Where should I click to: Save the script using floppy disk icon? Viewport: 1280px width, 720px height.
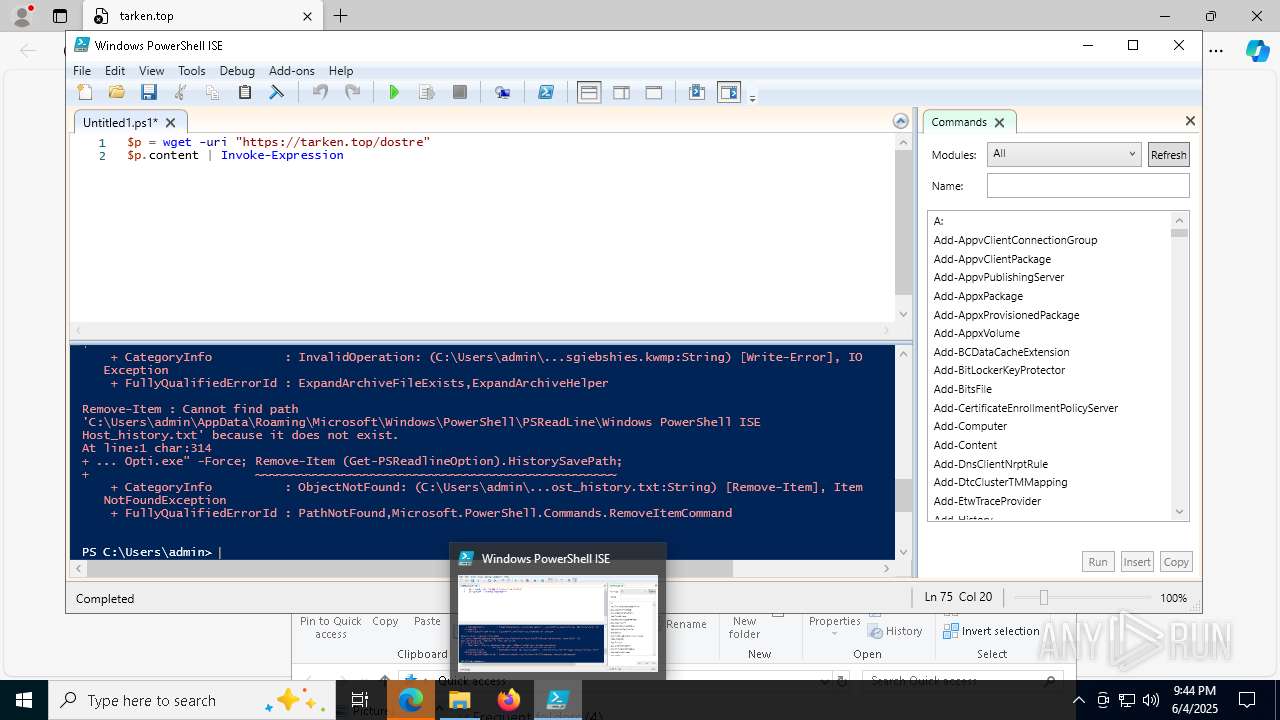click(149, 92)
